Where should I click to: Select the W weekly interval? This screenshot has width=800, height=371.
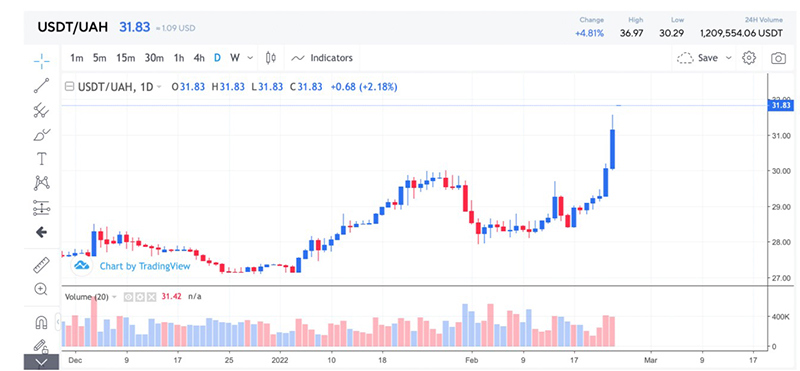tap(235, 58)
